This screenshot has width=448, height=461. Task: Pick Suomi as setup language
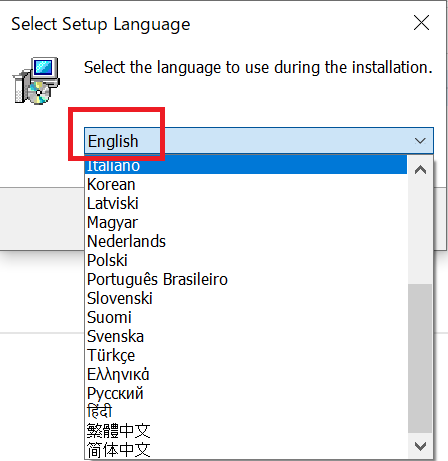pyautogui.click(x=246, y=317)
